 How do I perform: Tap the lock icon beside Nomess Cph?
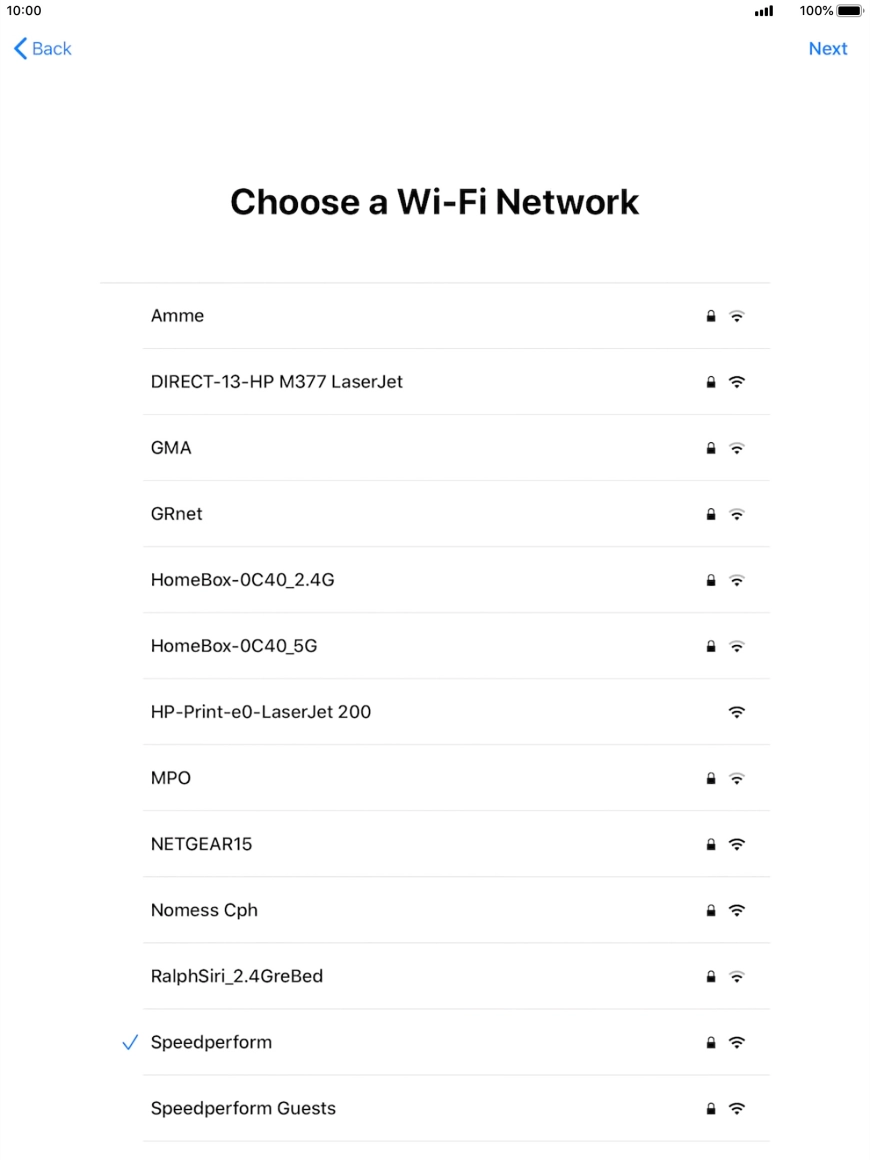pyautogui.click(x=711, y=910)
